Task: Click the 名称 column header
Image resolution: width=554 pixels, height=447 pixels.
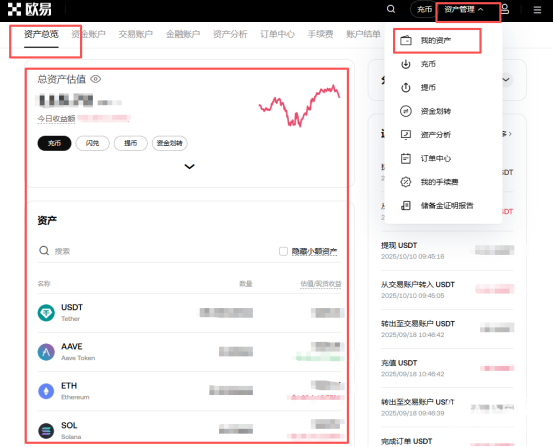Action: click(x=44, y=284)
